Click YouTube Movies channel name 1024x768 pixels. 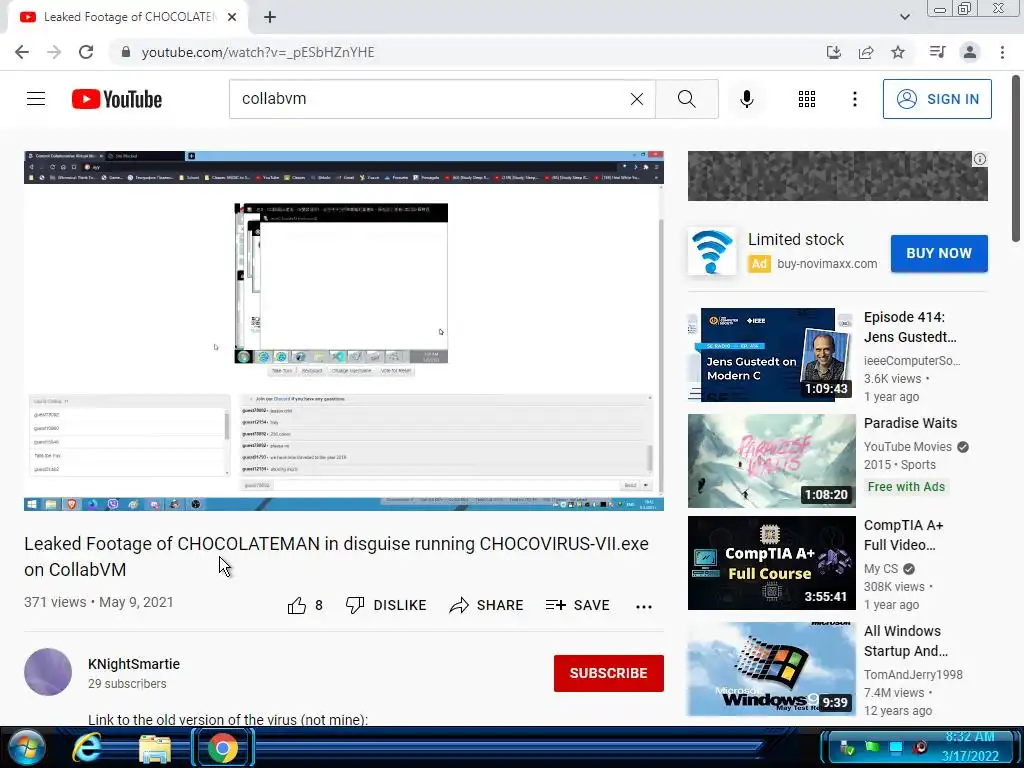(x=908, y=447)
